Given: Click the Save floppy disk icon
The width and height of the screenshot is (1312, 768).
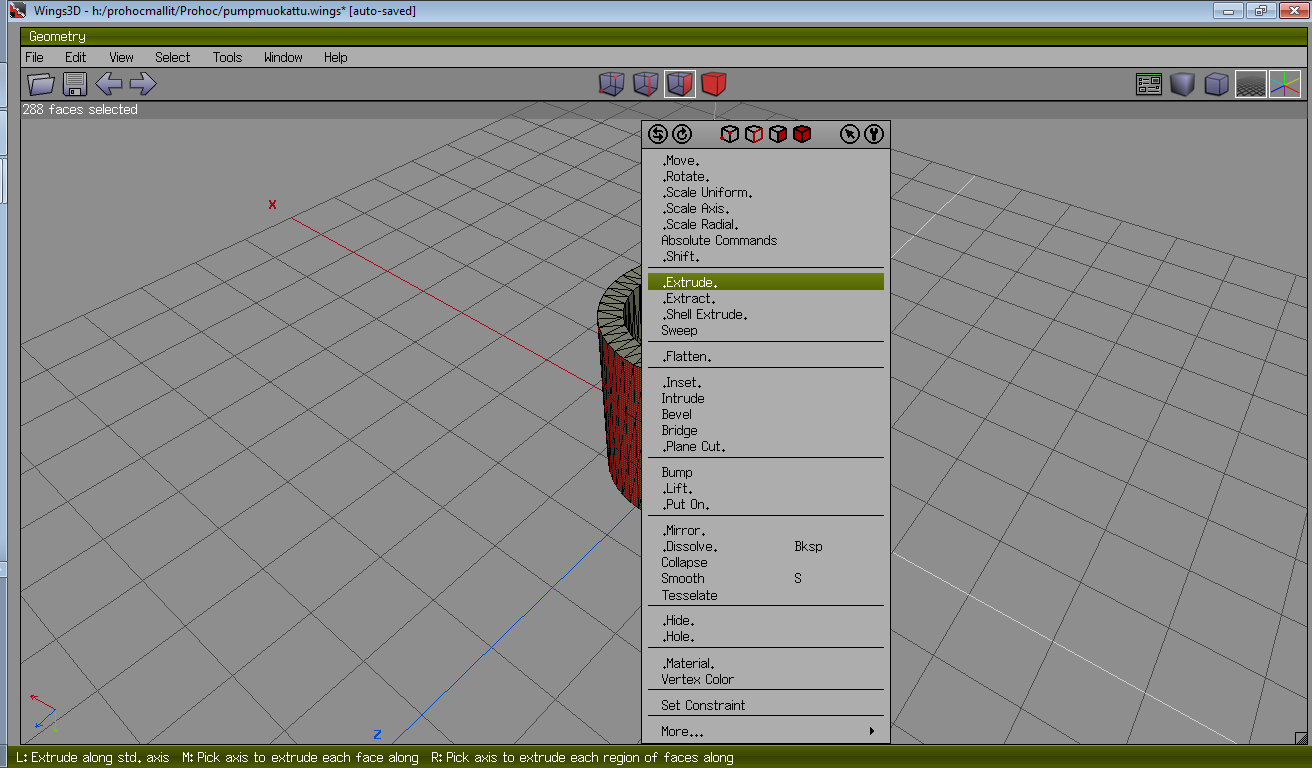Looking at the screenshot, I should [75, 84].
